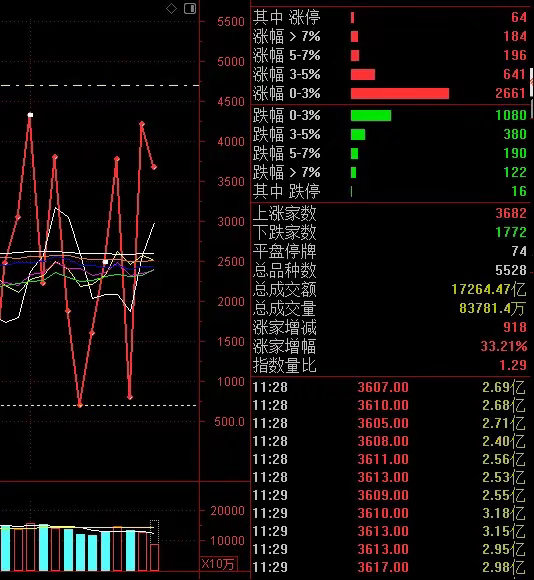Screen dimensions: 534x580
Task: Click the lowest red data point near 700
Action: tap(80, 405)
